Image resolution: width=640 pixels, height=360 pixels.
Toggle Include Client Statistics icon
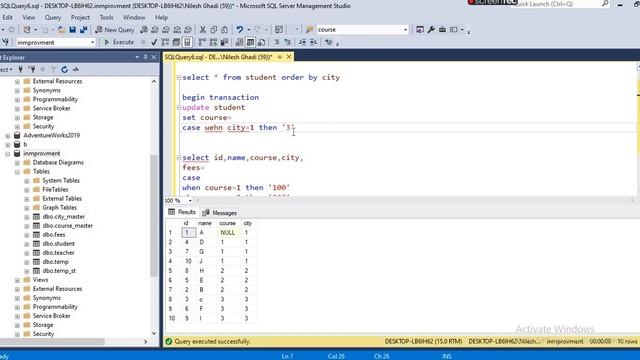(224, 42)
